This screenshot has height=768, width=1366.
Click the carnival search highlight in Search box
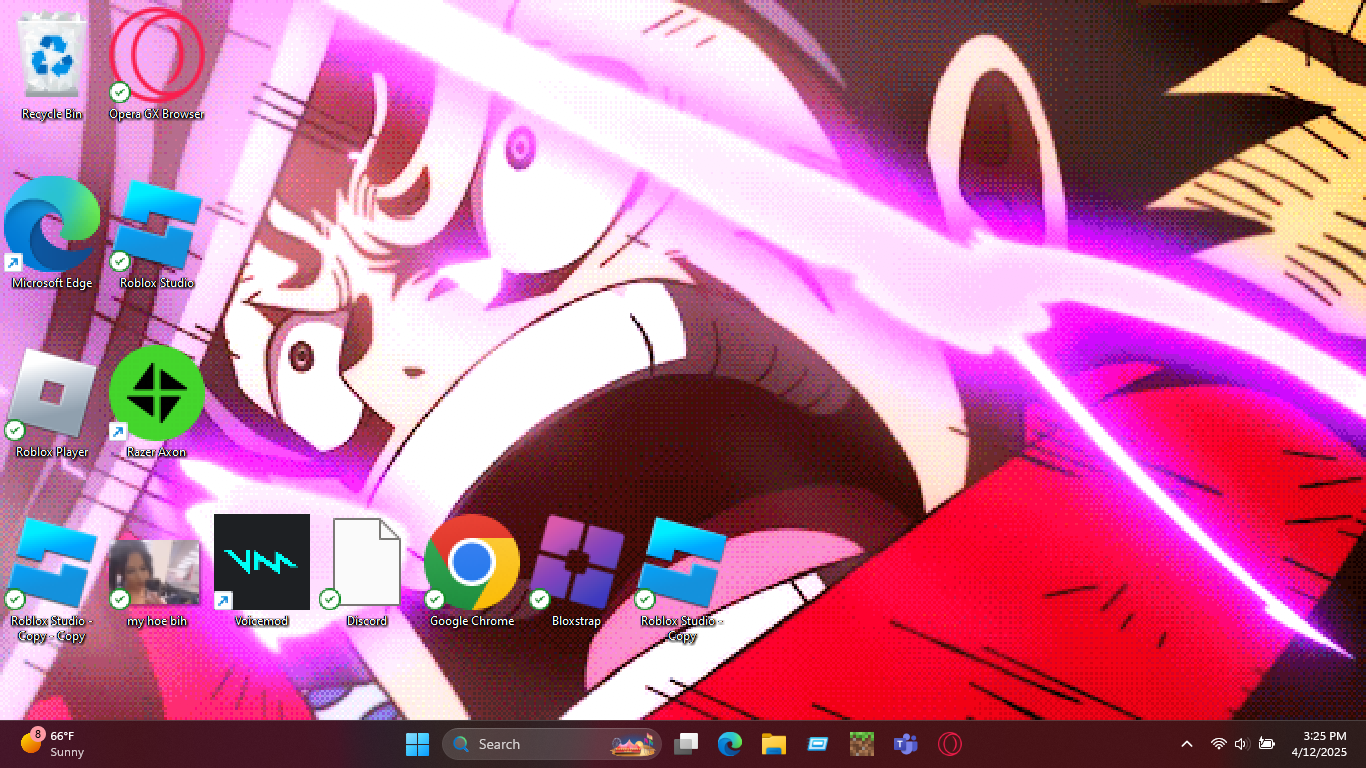[x=635, y=744]
